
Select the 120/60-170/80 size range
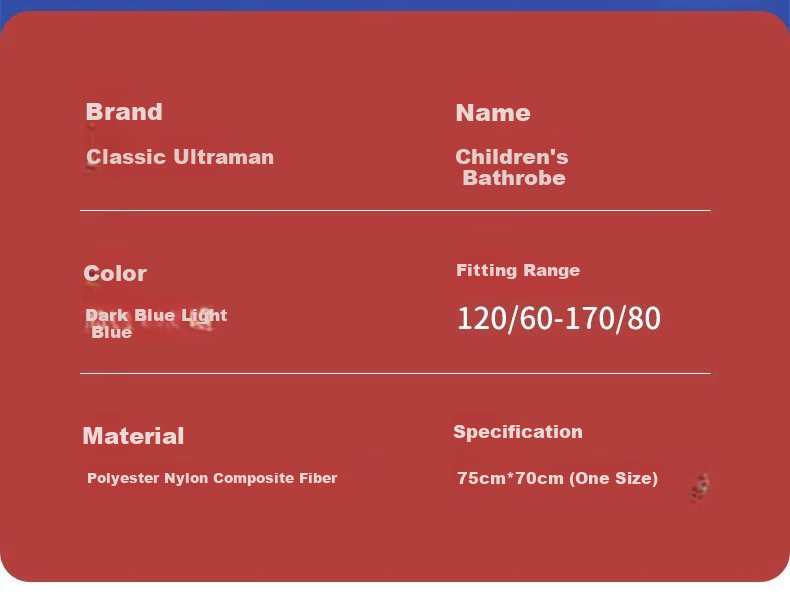click(558, 318)
